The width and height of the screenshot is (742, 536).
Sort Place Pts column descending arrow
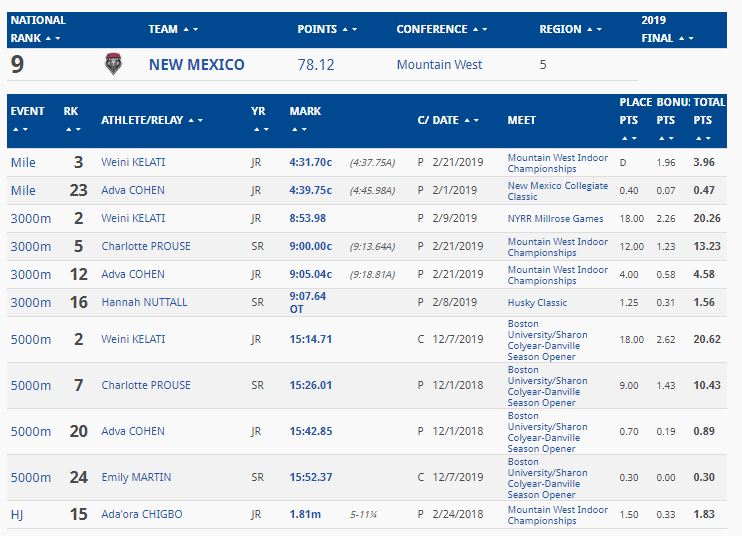(x=634, y=138)
